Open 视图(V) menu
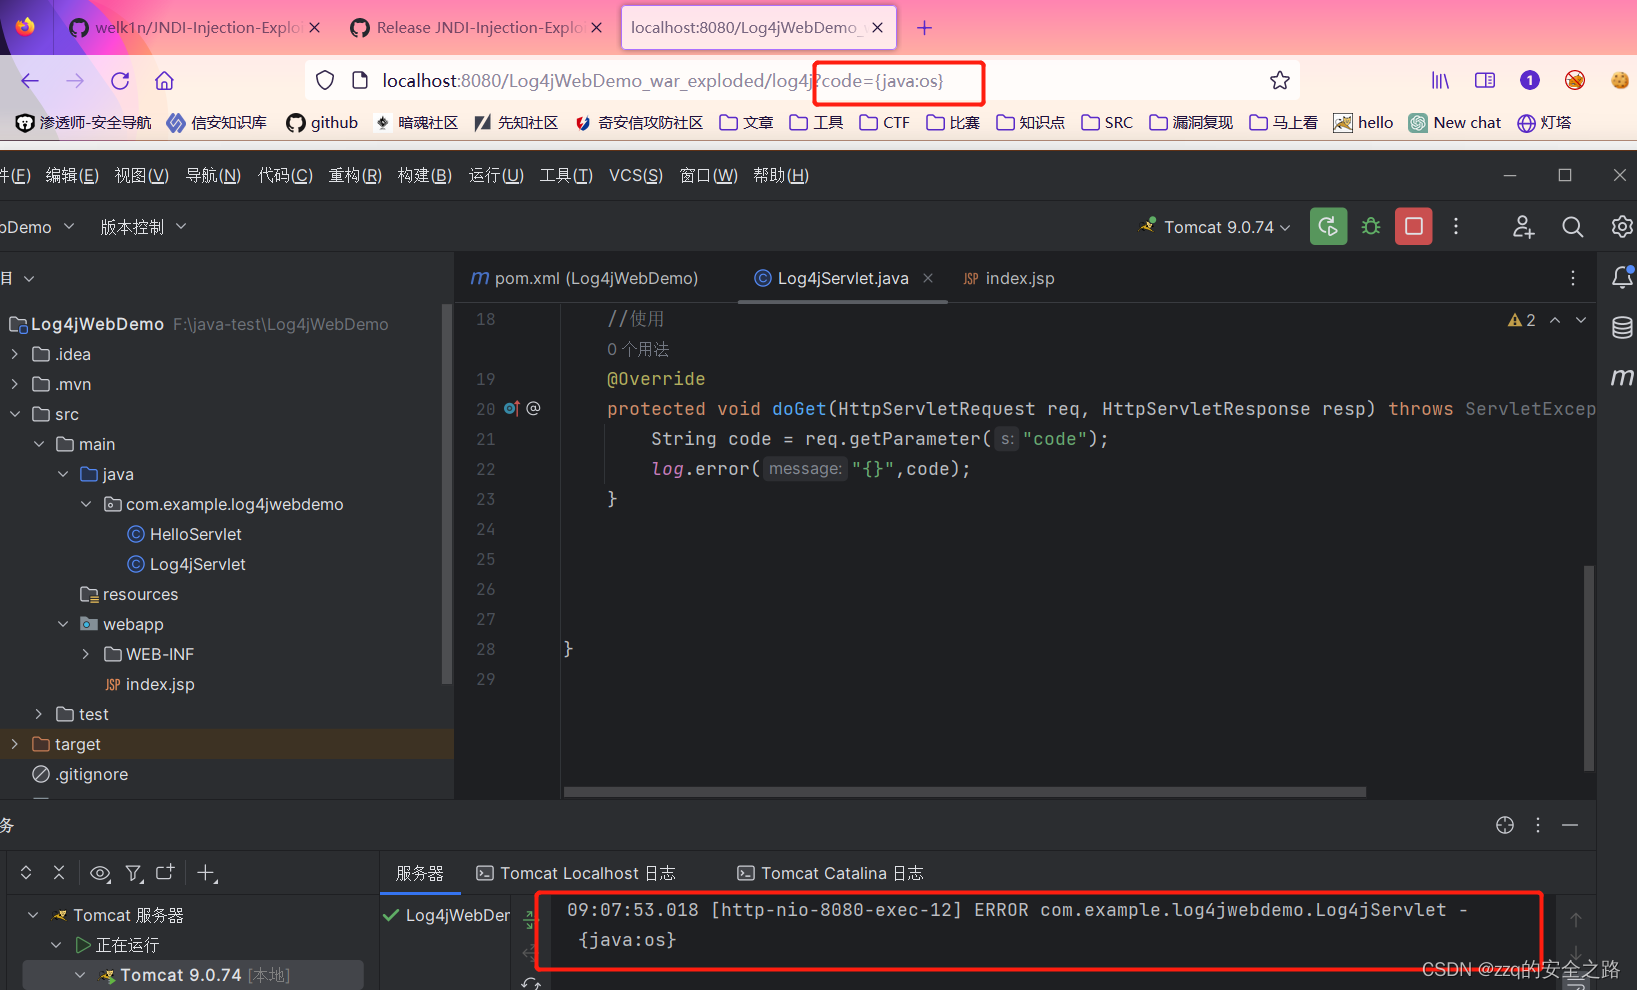 coord(141,175)
